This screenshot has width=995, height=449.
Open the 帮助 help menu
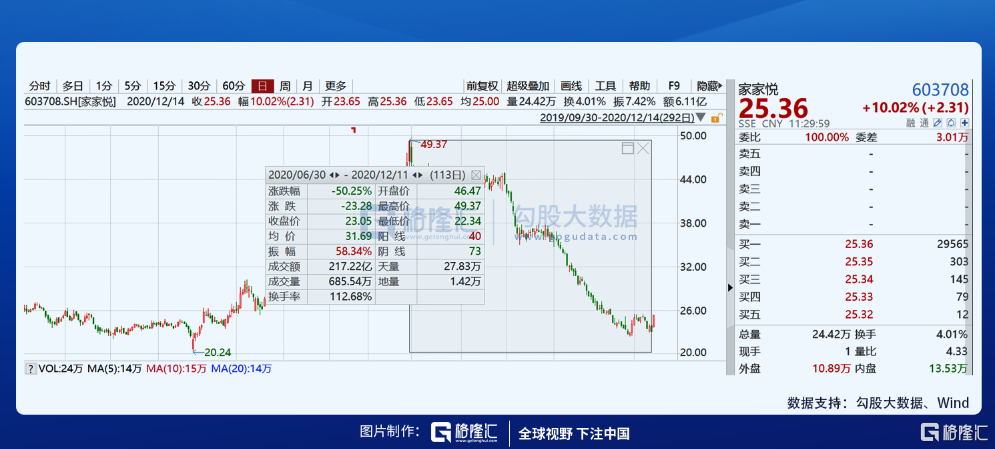[x=640, y=86]
